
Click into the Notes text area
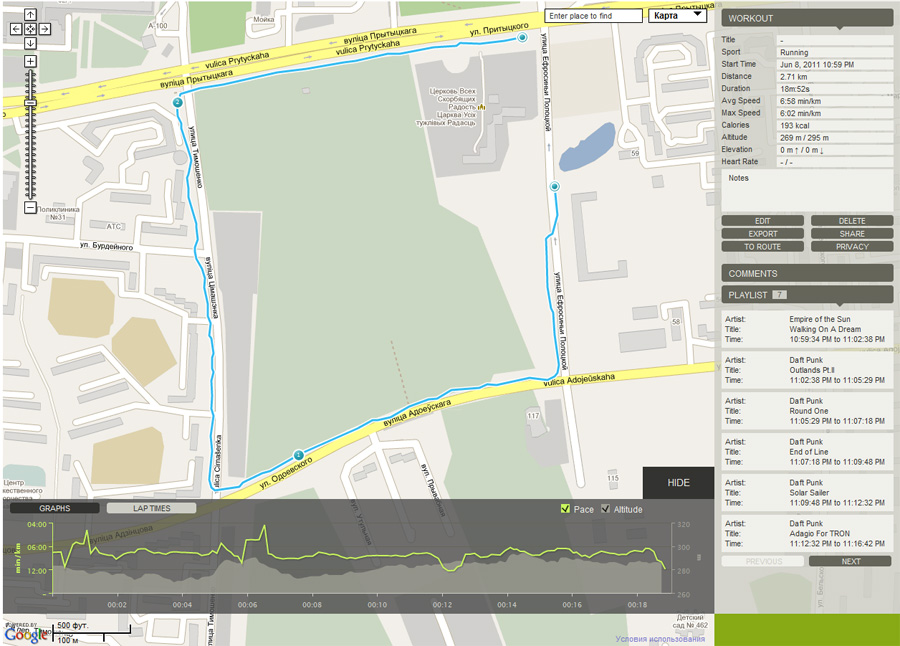[807, 191]
